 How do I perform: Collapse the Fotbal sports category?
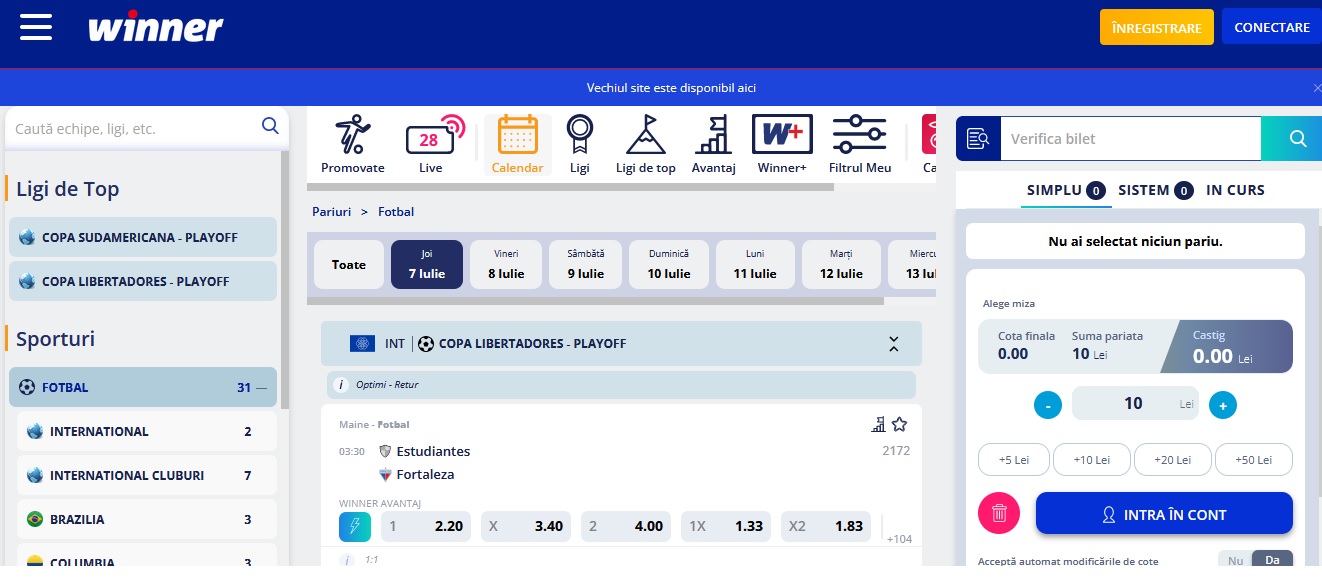pos(262,387)
